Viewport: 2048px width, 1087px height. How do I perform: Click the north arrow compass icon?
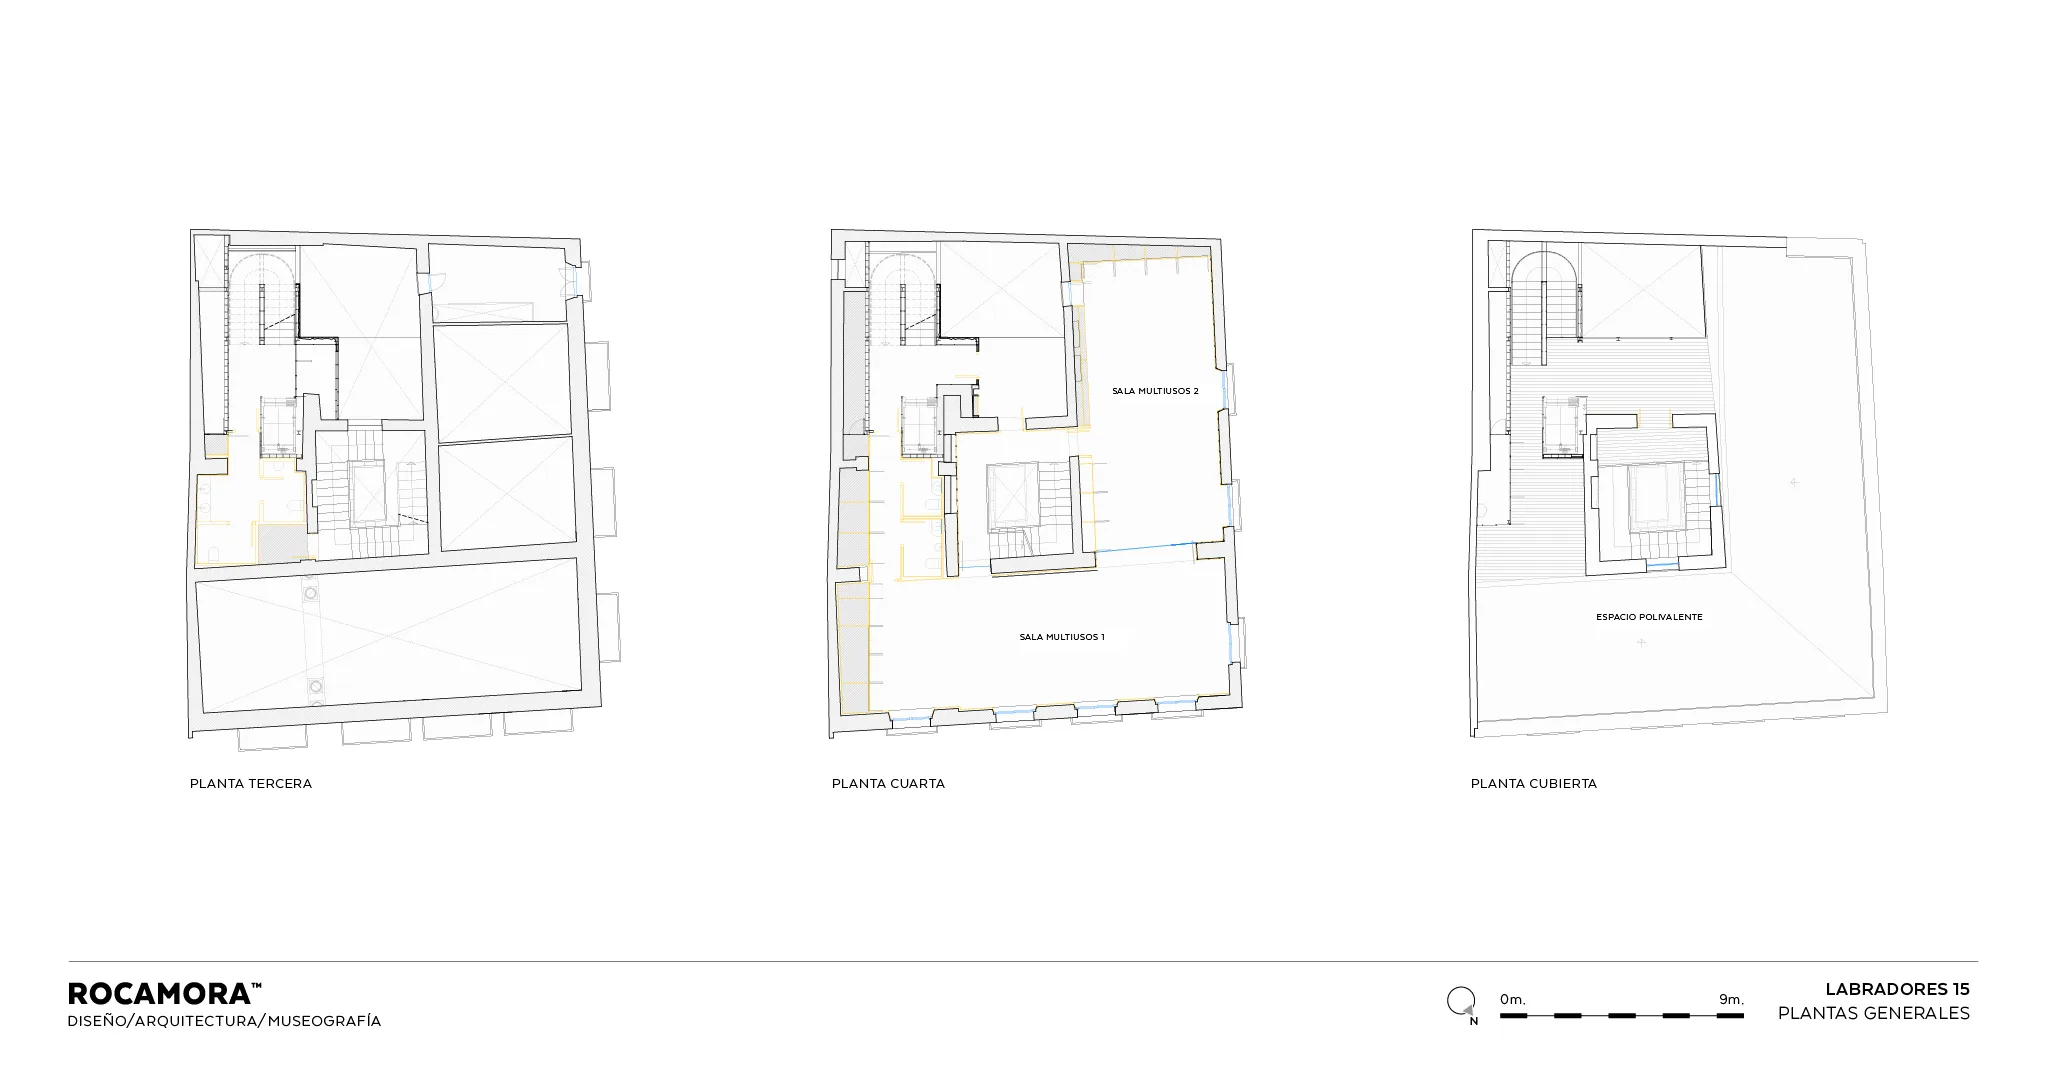1461,1003
